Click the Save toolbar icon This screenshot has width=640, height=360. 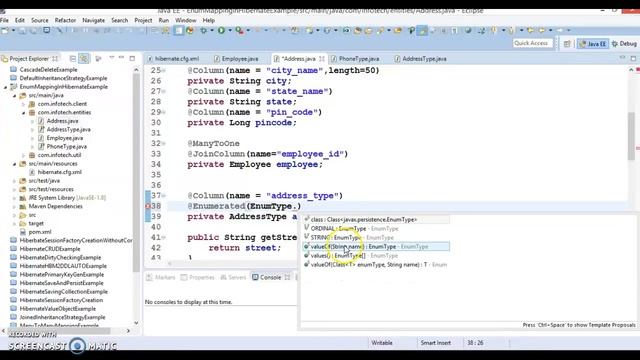[x=22, y=31]
